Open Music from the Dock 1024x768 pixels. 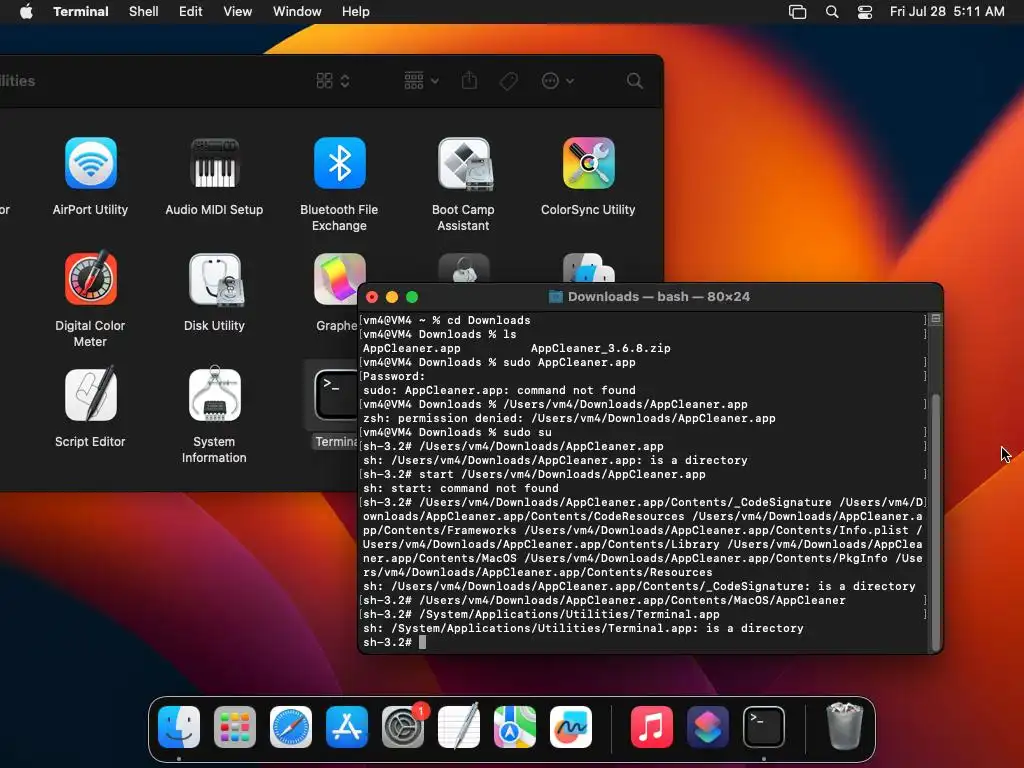(652, 727)
